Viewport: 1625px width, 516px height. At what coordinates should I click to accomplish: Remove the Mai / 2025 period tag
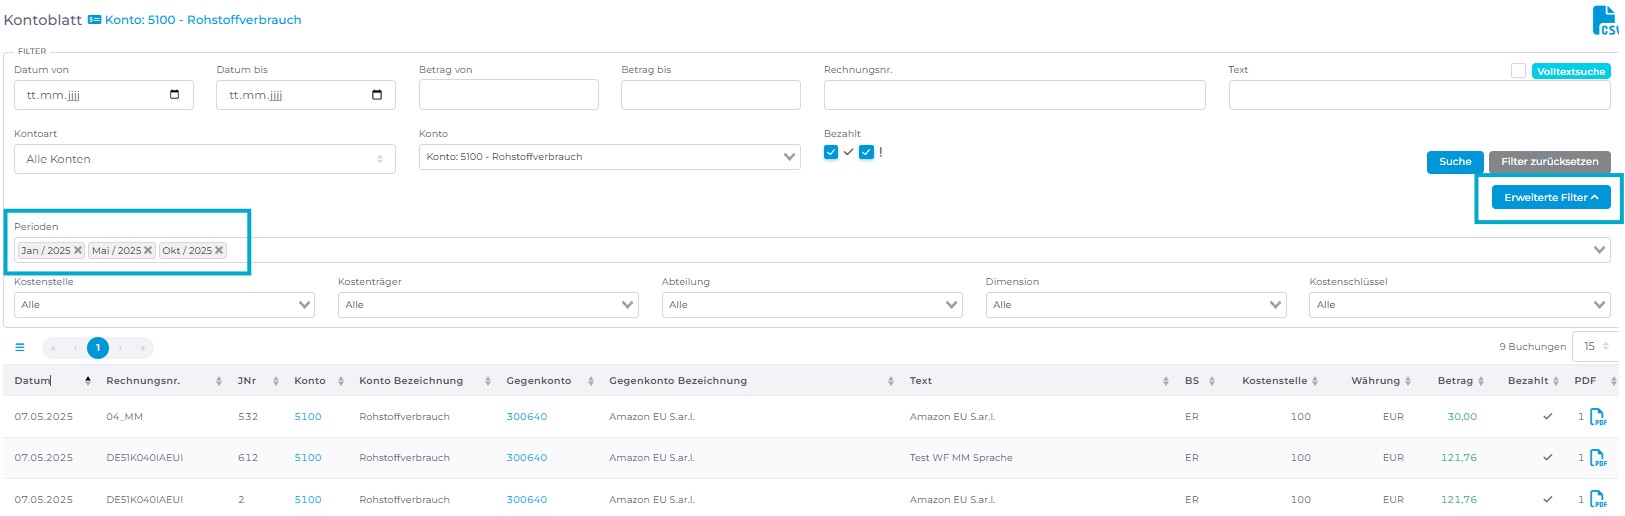pyautogui.click(x=148, y=251)
